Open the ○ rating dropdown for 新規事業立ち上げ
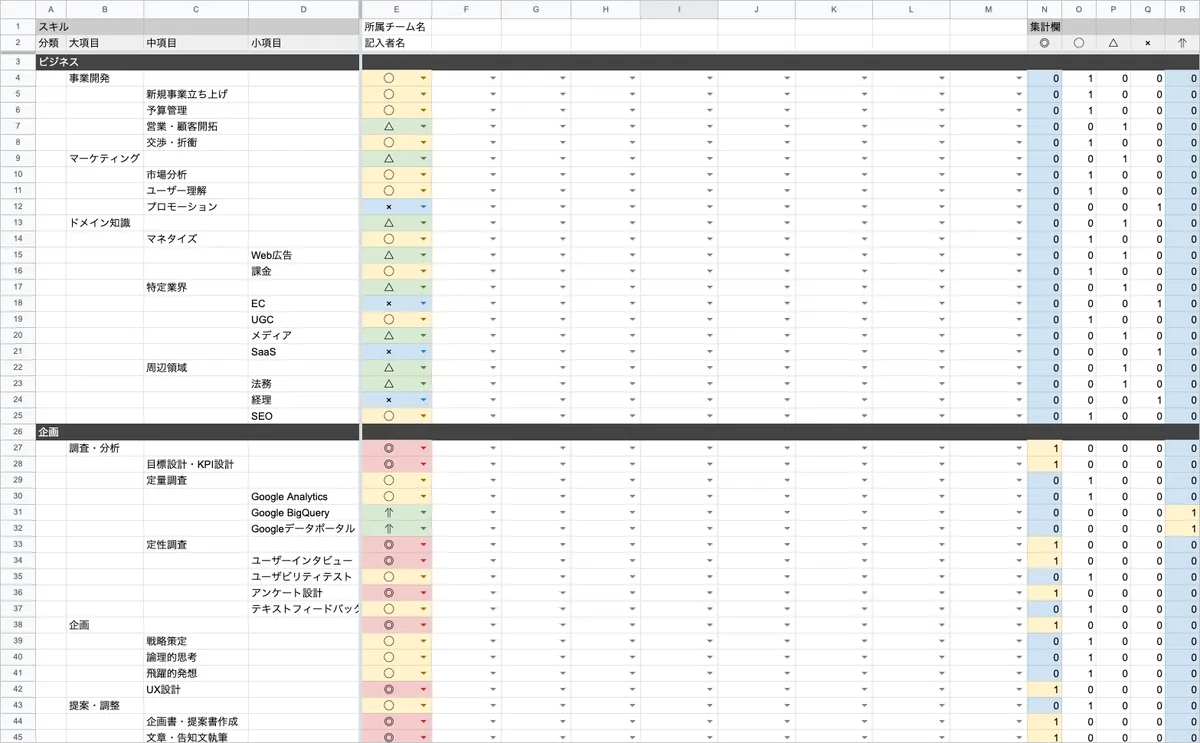 (x=424, y=94)
